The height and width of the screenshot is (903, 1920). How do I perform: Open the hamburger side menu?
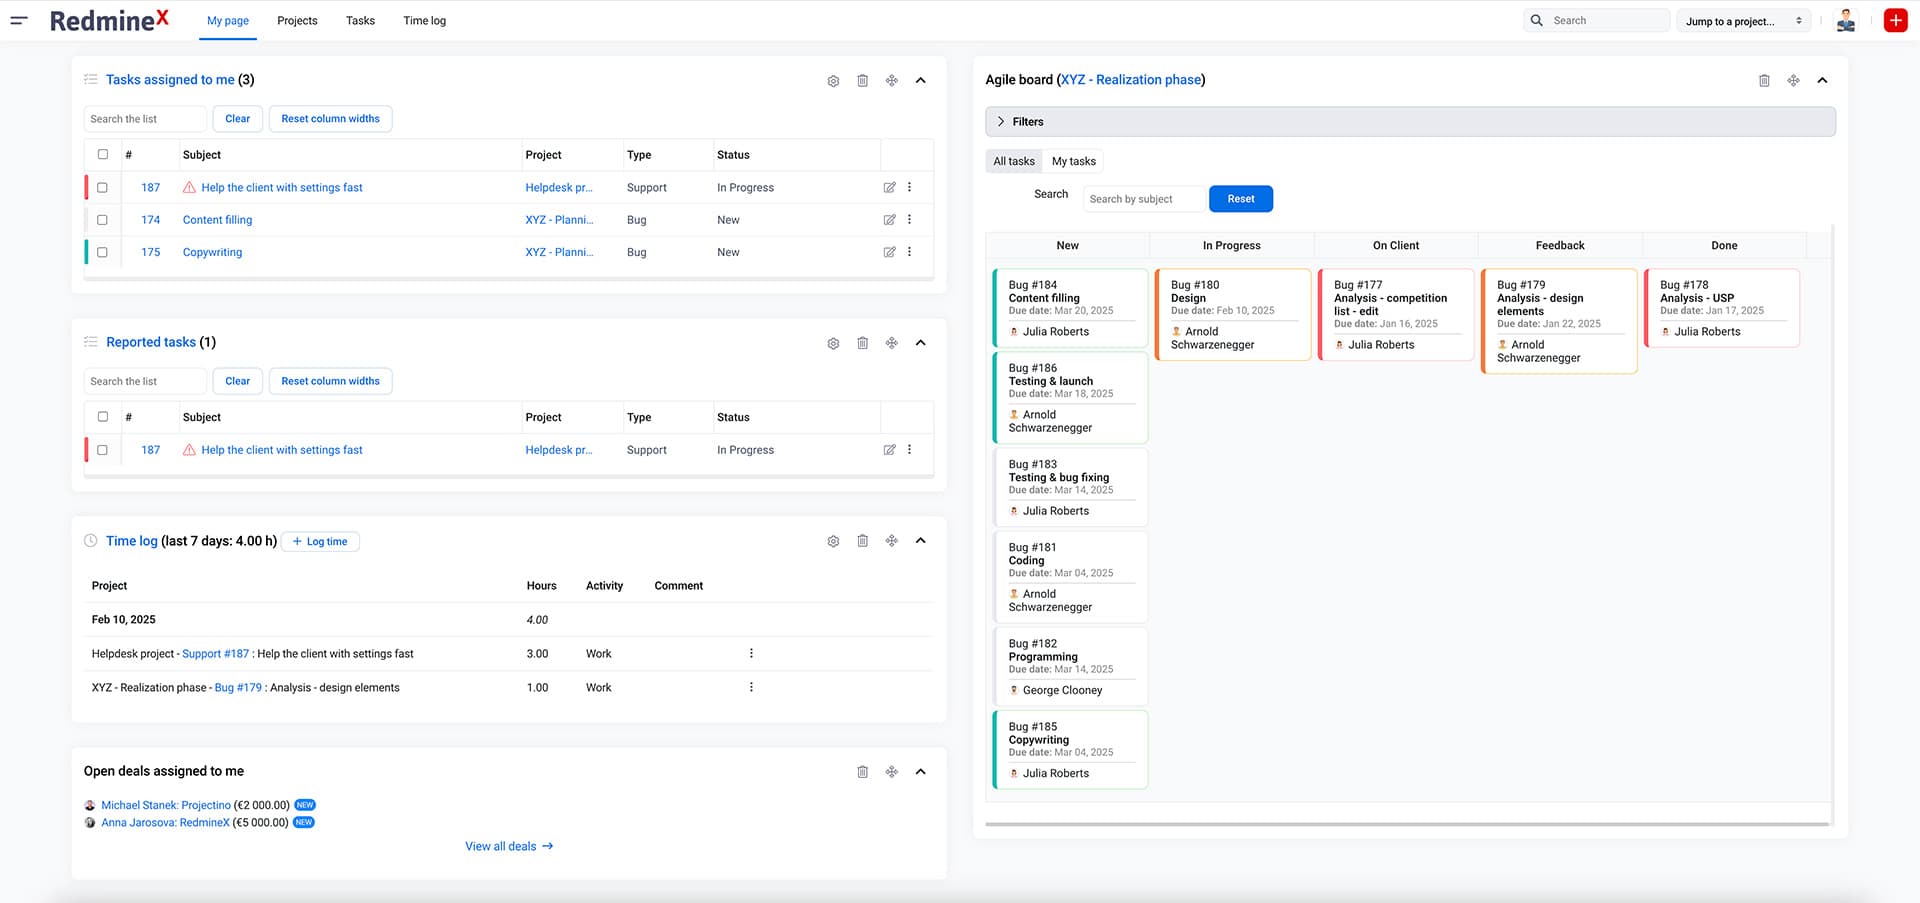tap(19, 20)
